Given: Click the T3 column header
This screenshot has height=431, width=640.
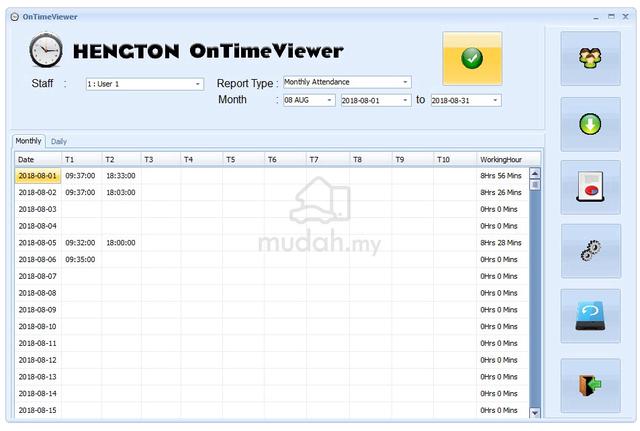Looking at the screenshot, I should pos(160,160).
